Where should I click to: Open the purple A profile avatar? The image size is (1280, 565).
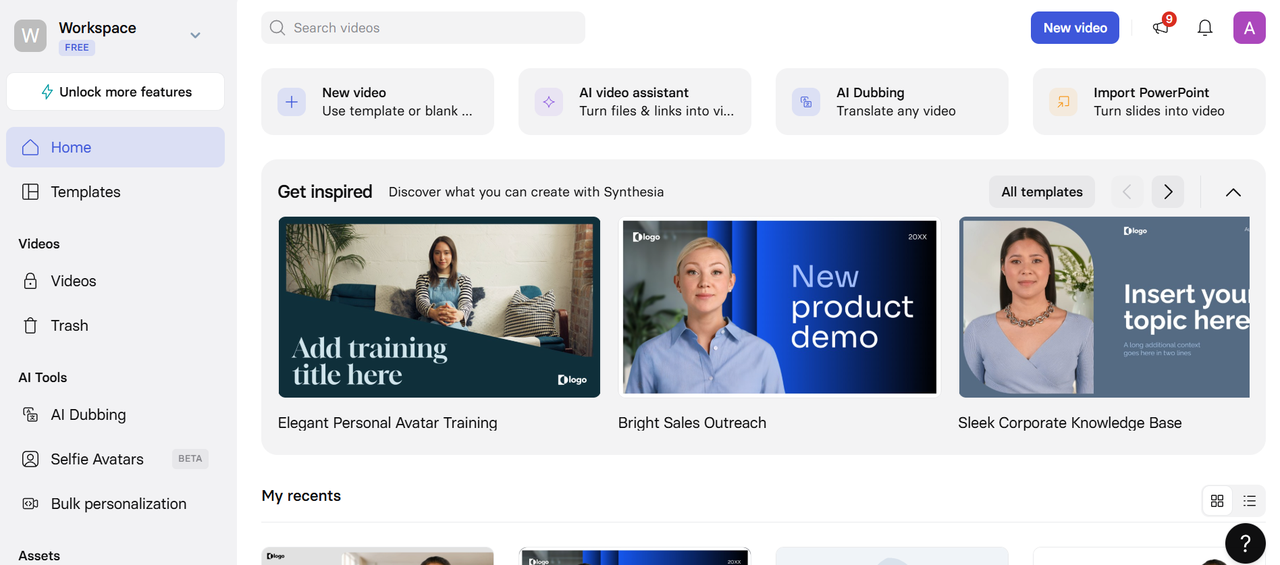pyautogui.click(x=1249, y=28)
